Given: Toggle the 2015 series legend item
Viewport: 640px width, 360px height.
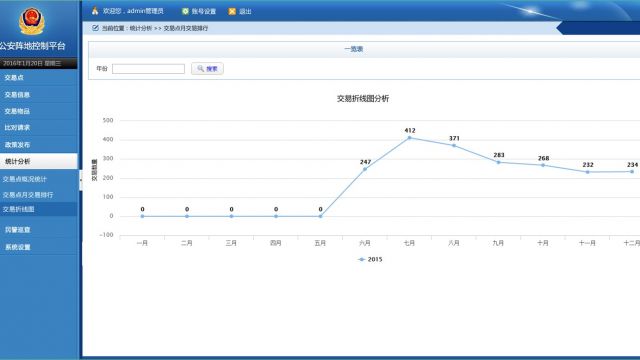Looking at the screenshot, I should point(370,259).
